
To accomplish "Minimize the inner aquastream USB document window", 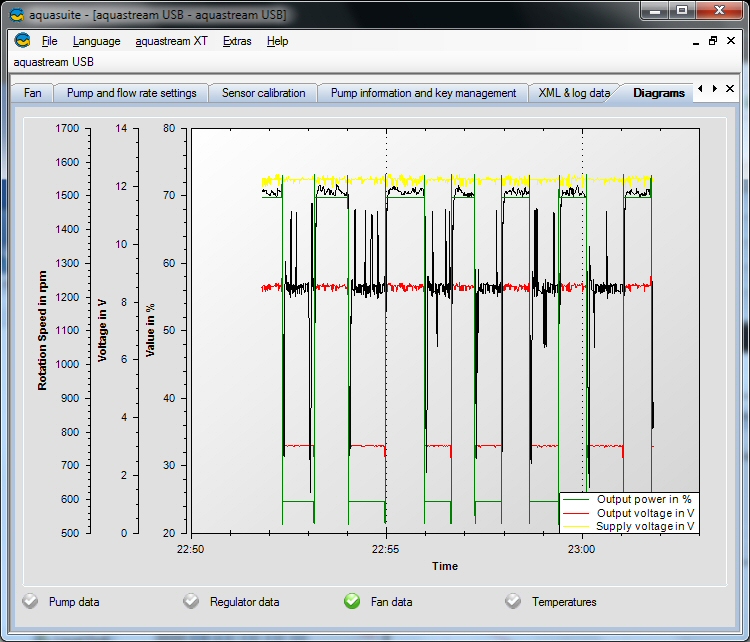I will tap(697, 41).
